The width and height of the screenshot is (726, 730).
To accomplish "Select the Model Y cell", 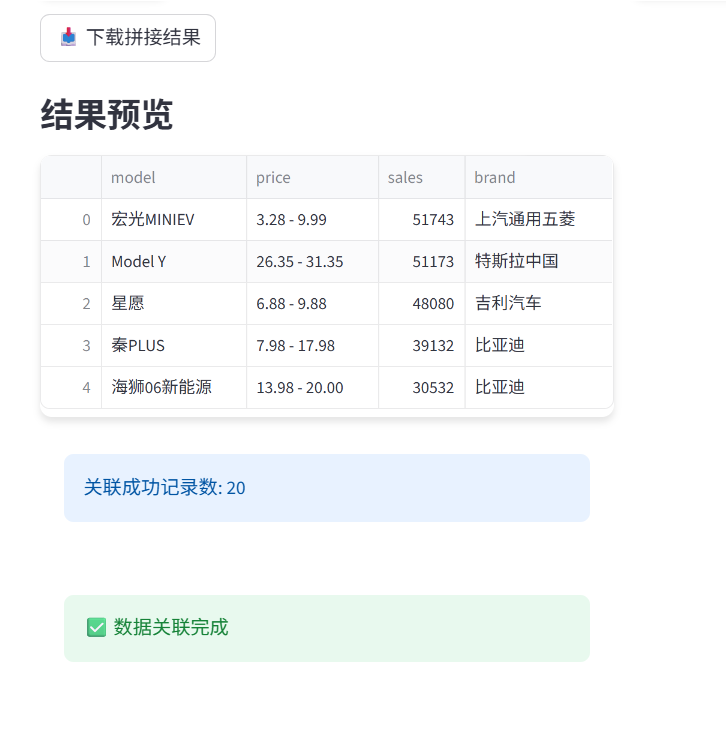I will click(174, 262).
